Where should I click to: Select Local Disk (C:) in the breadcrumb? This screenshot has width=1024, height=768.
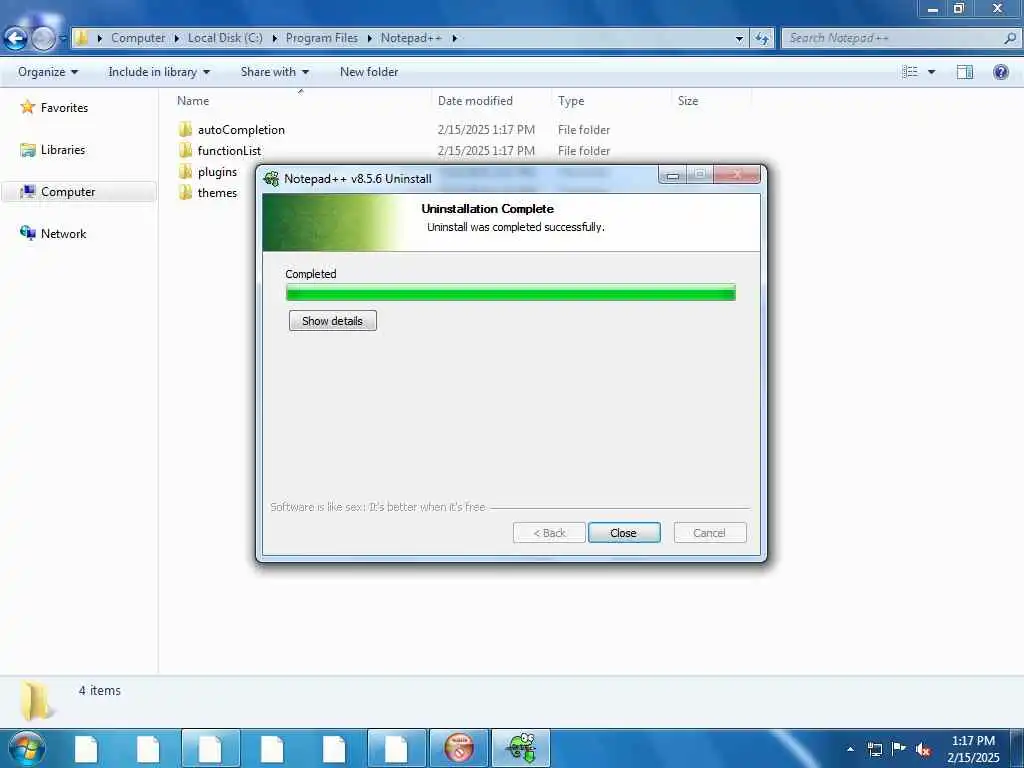pos(225,38)
